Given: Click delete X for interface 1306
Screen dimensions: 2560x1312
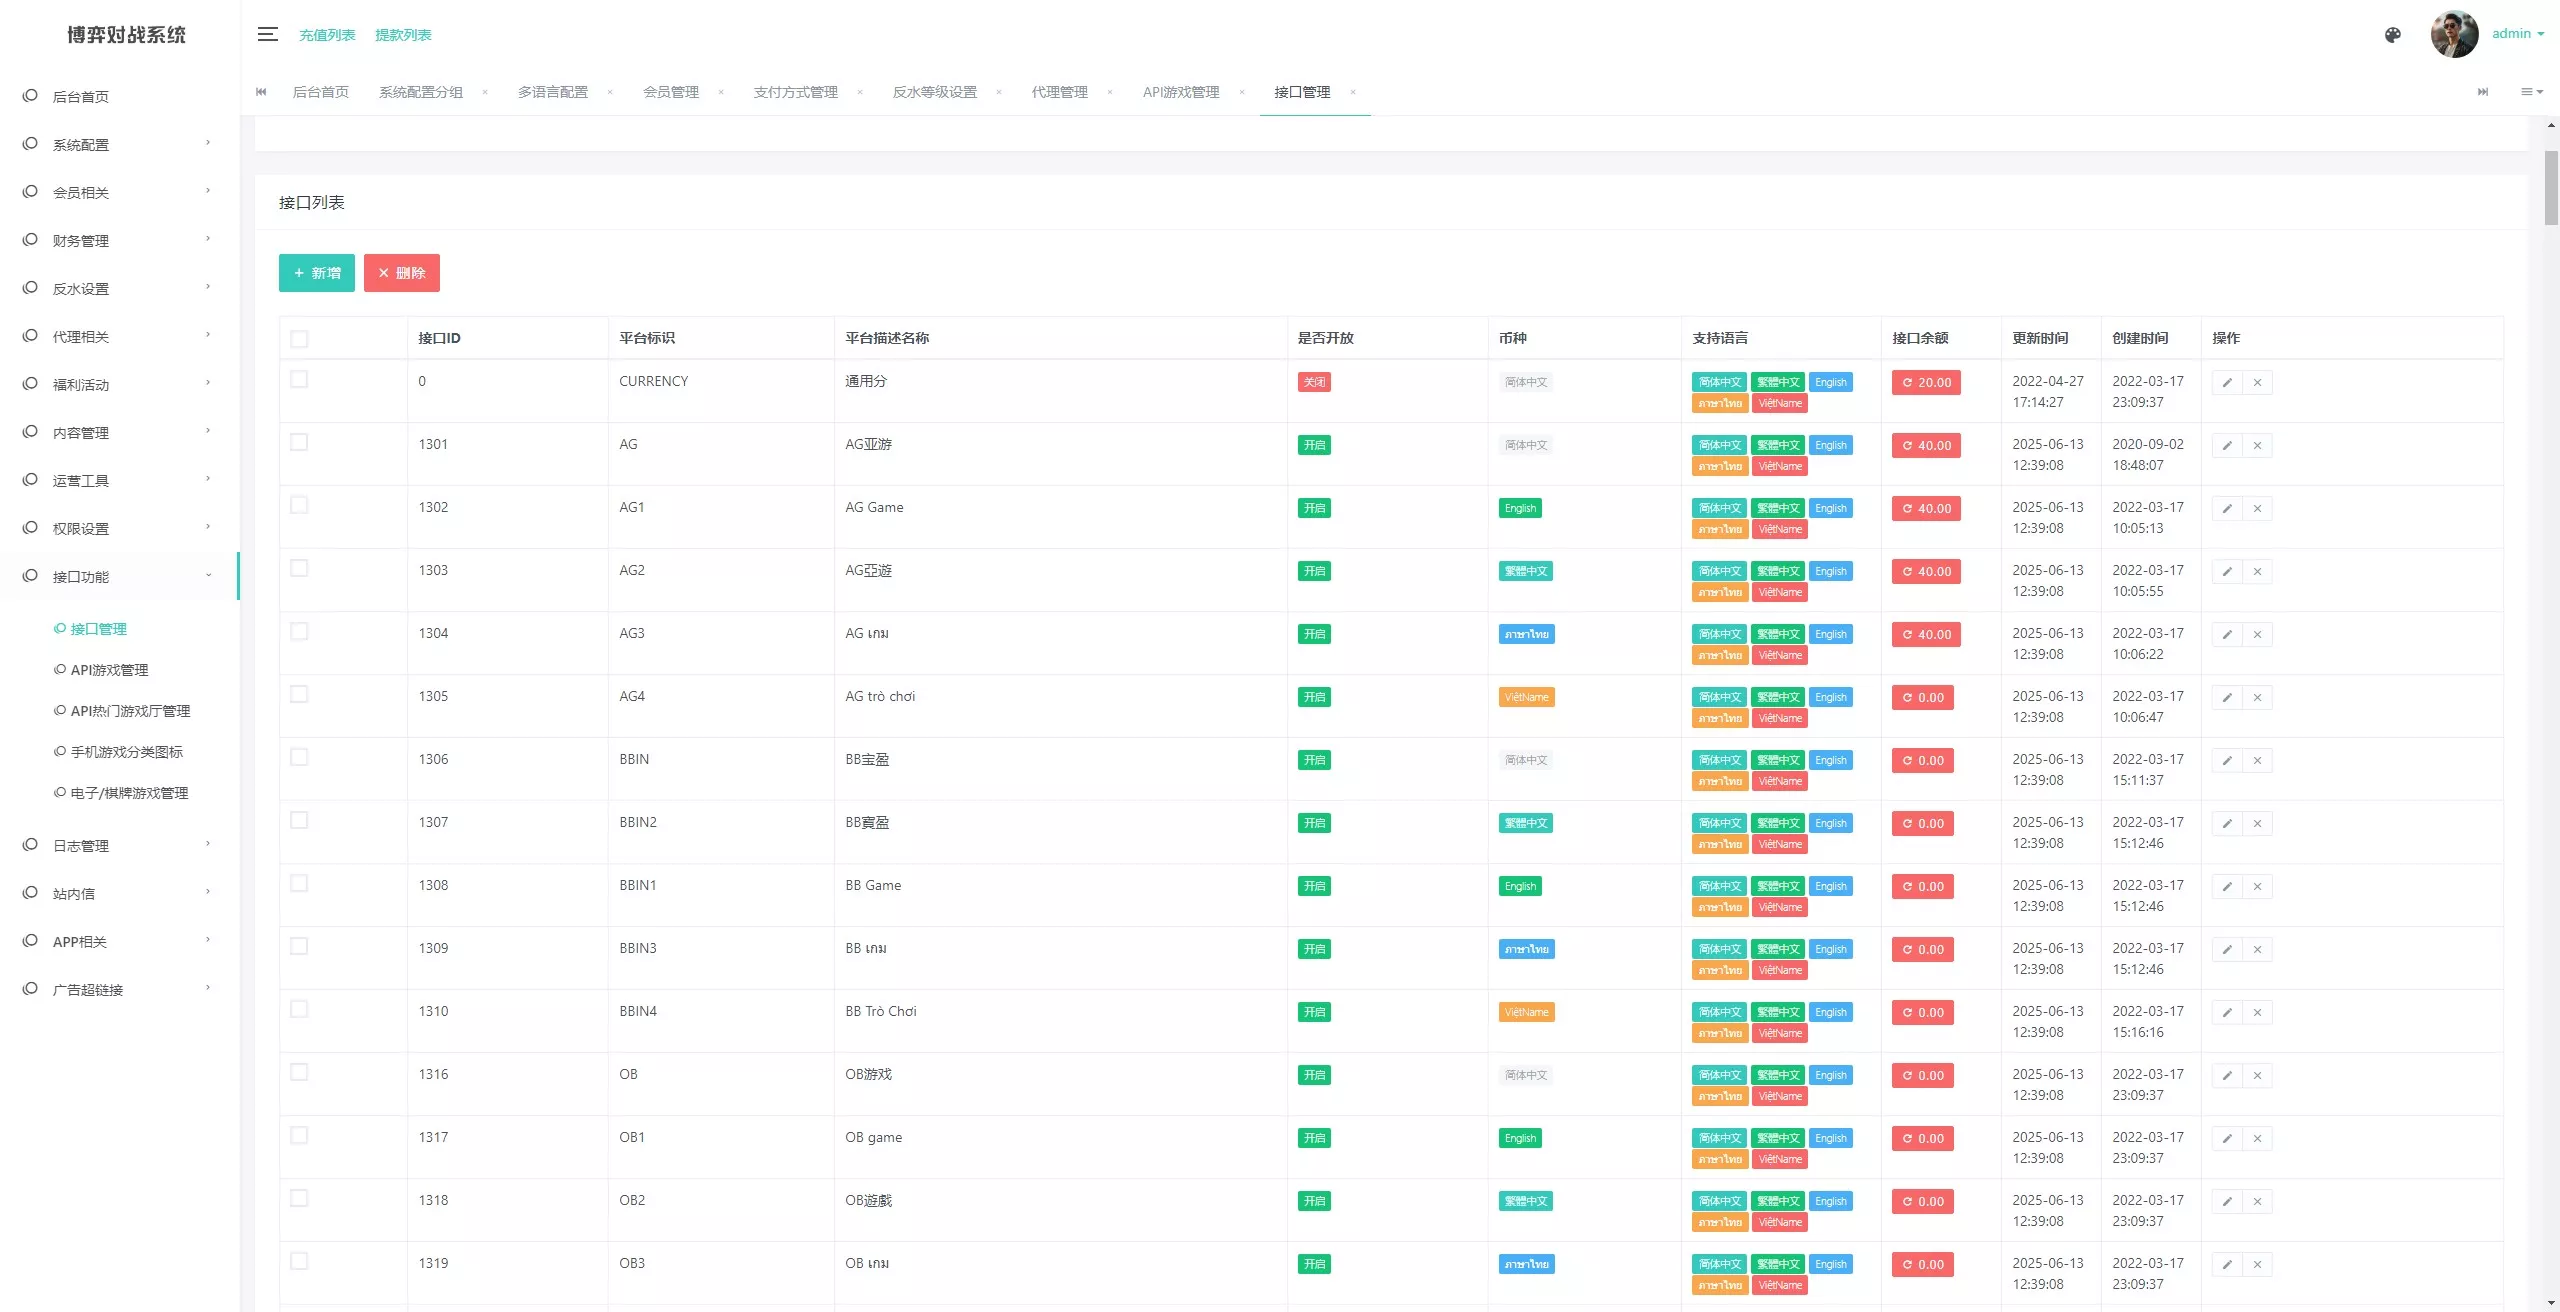Looking at the screenshot, I should click(x=2257, y=761).
